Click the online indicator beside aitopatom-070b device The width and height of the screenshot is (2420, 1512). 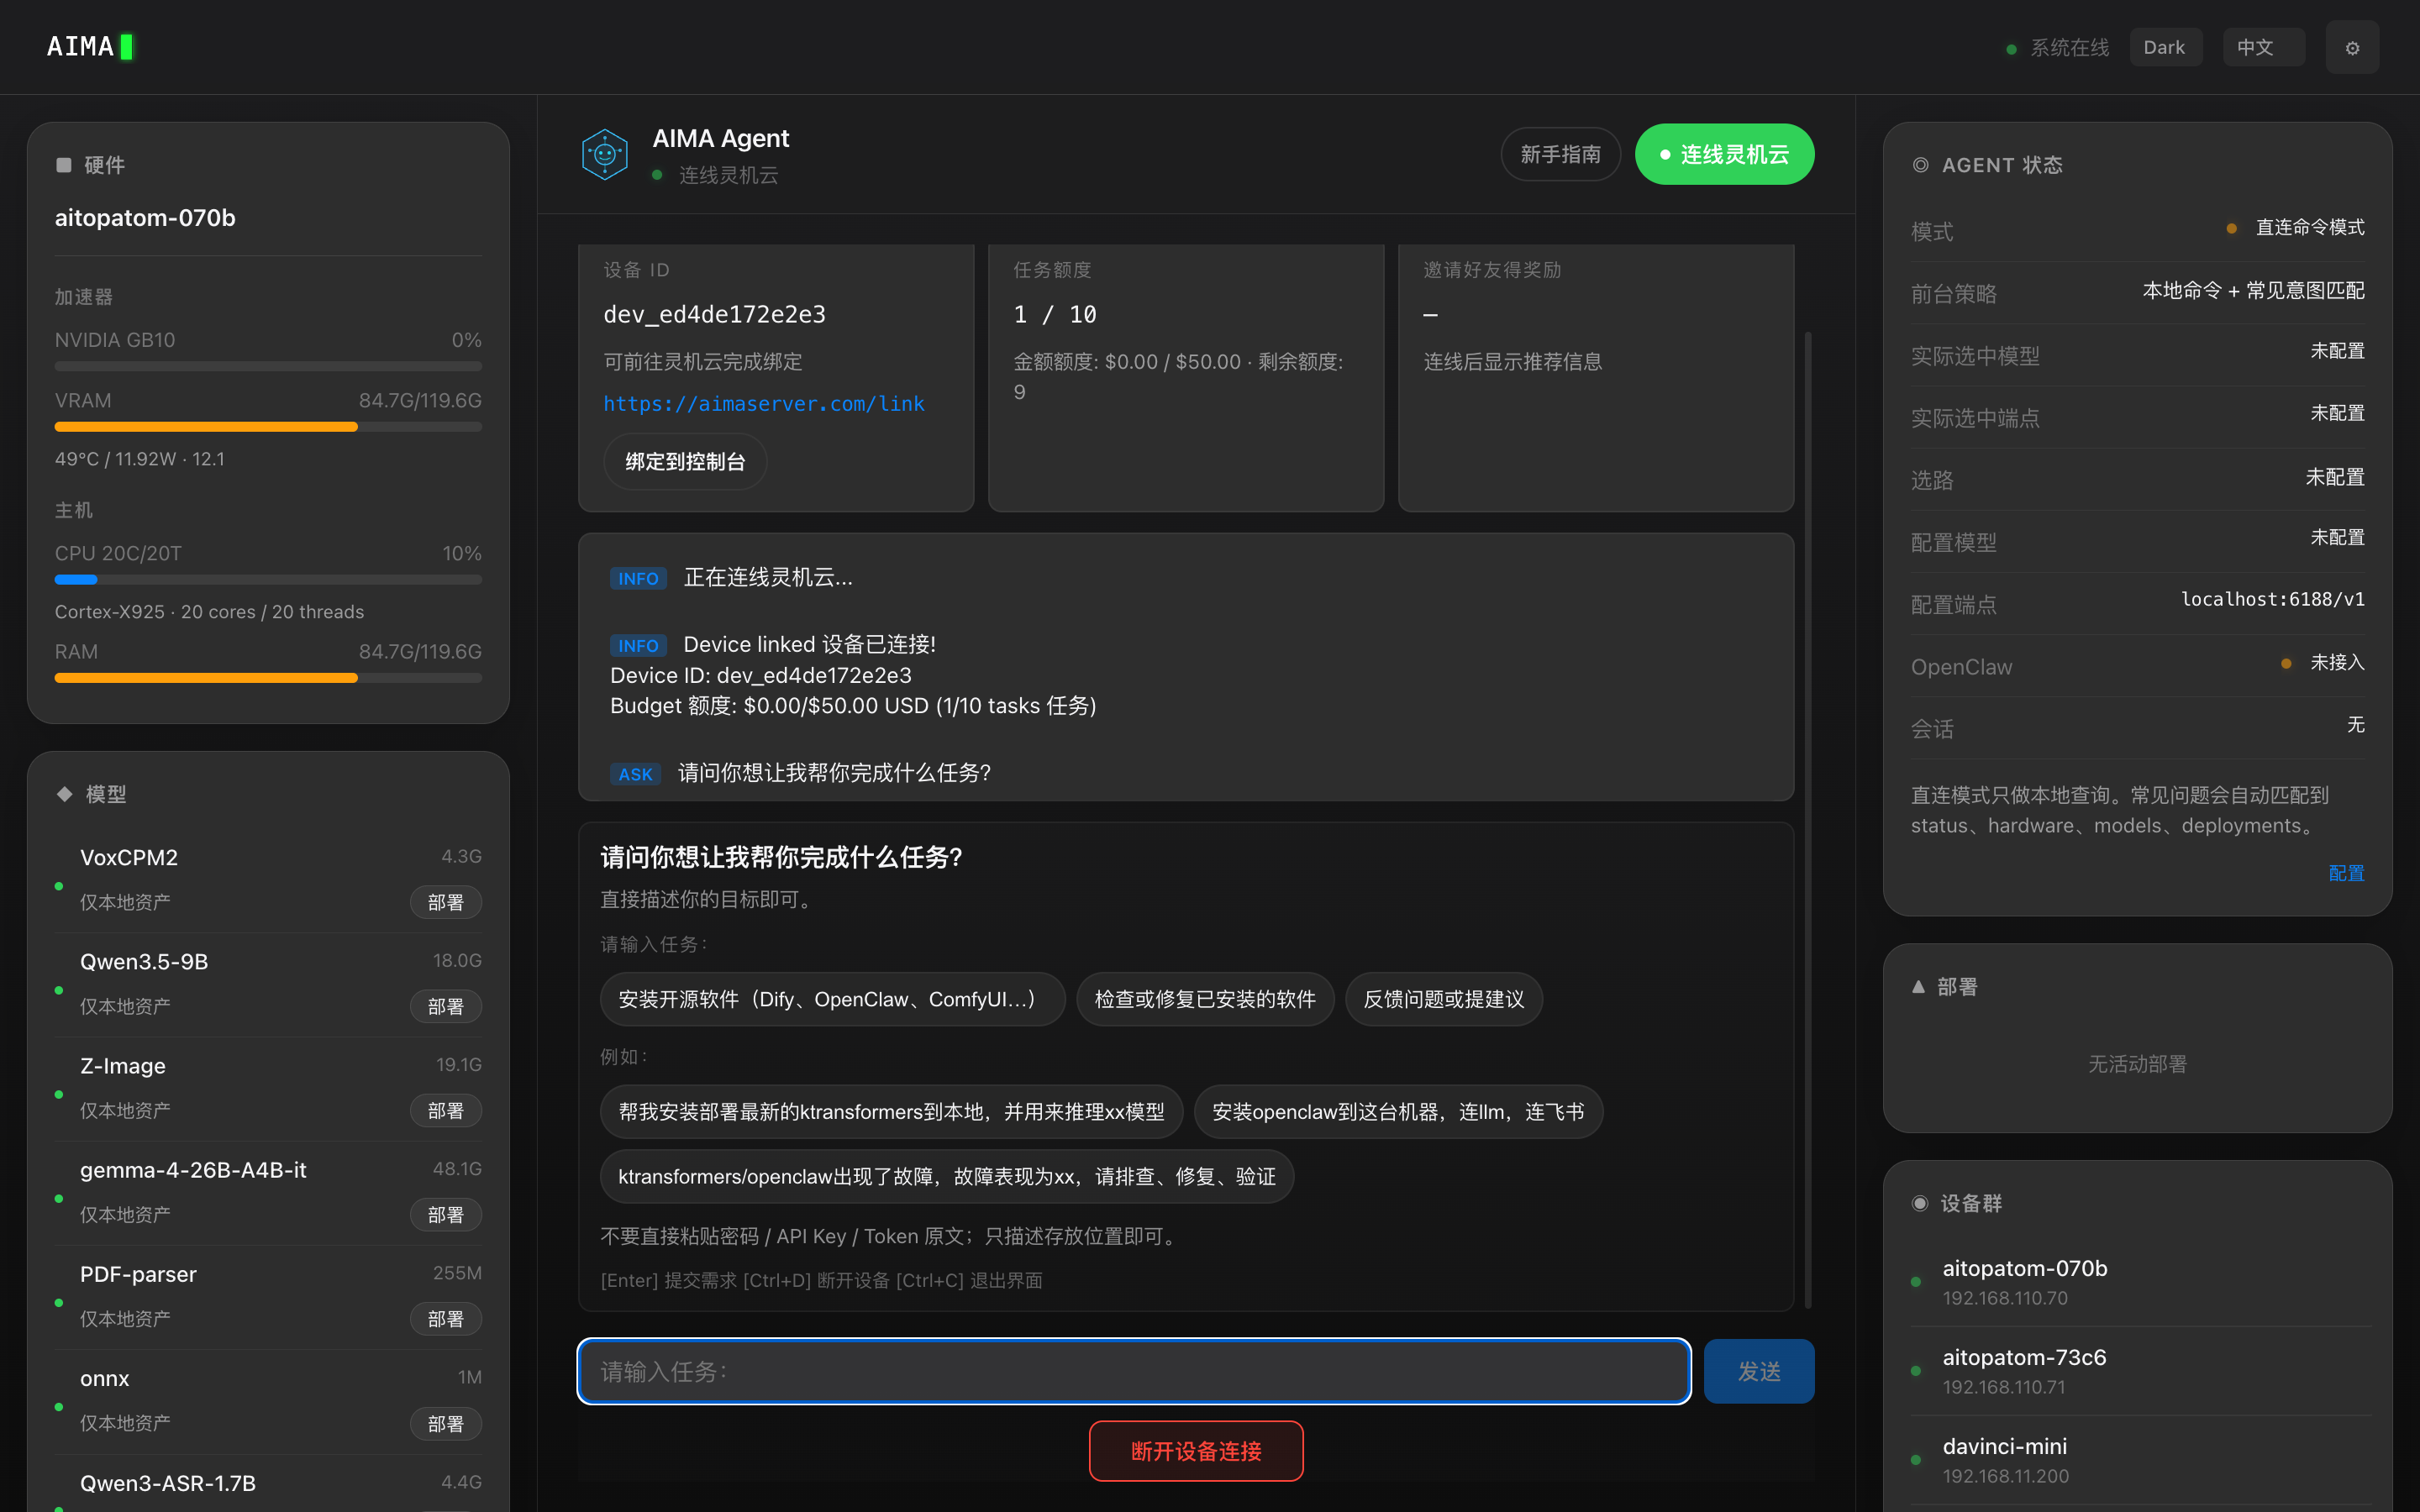pyautogui.click(x=1916, y=1280)
